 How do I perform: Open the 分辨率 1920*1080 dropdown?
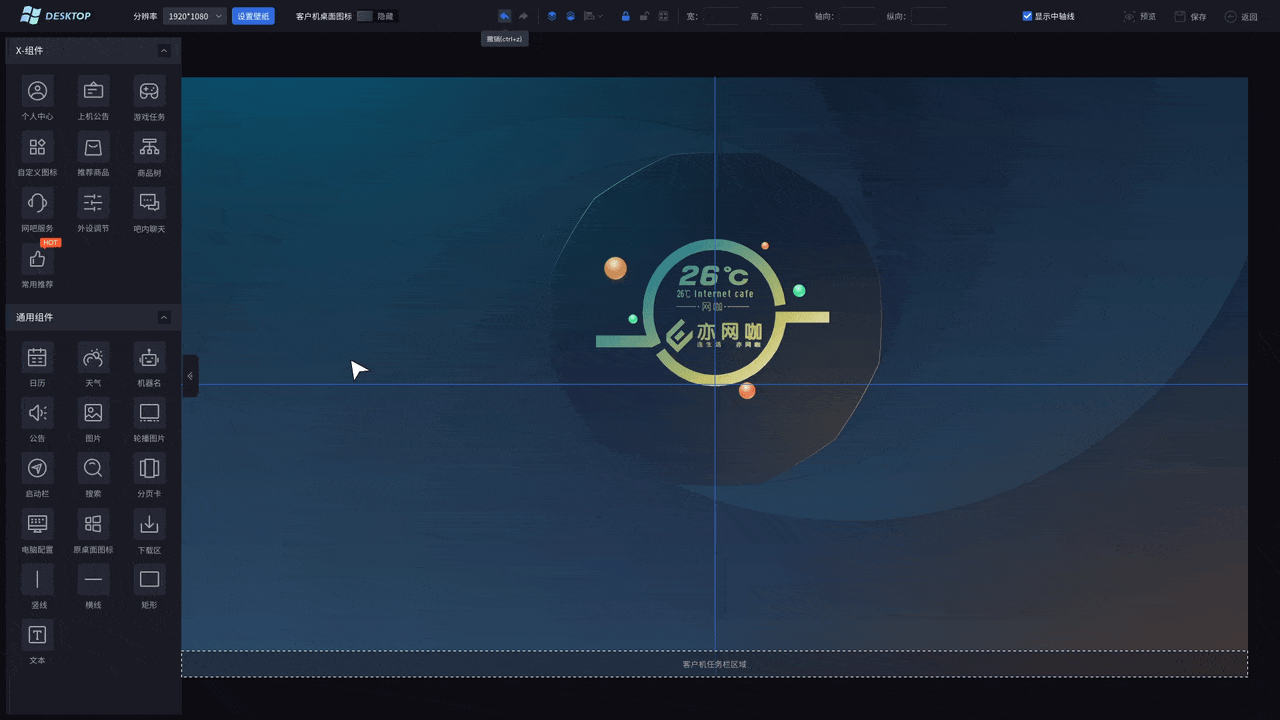coord(194,16)
